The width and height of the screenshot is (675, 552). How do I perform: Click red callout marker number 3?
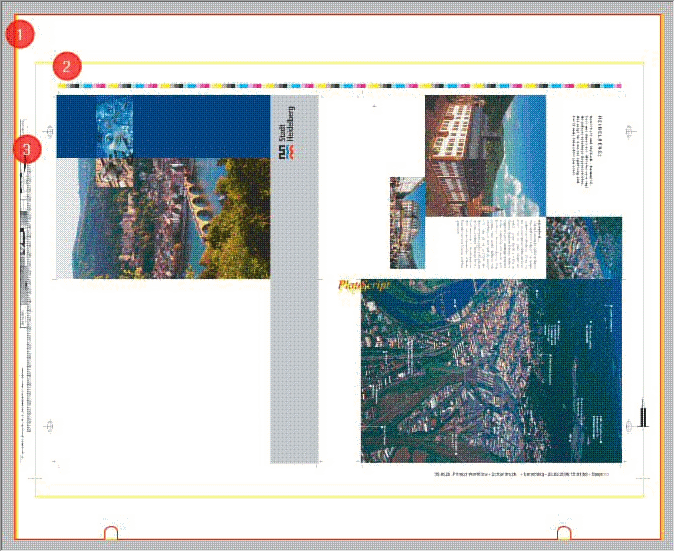tap(28, 150)
